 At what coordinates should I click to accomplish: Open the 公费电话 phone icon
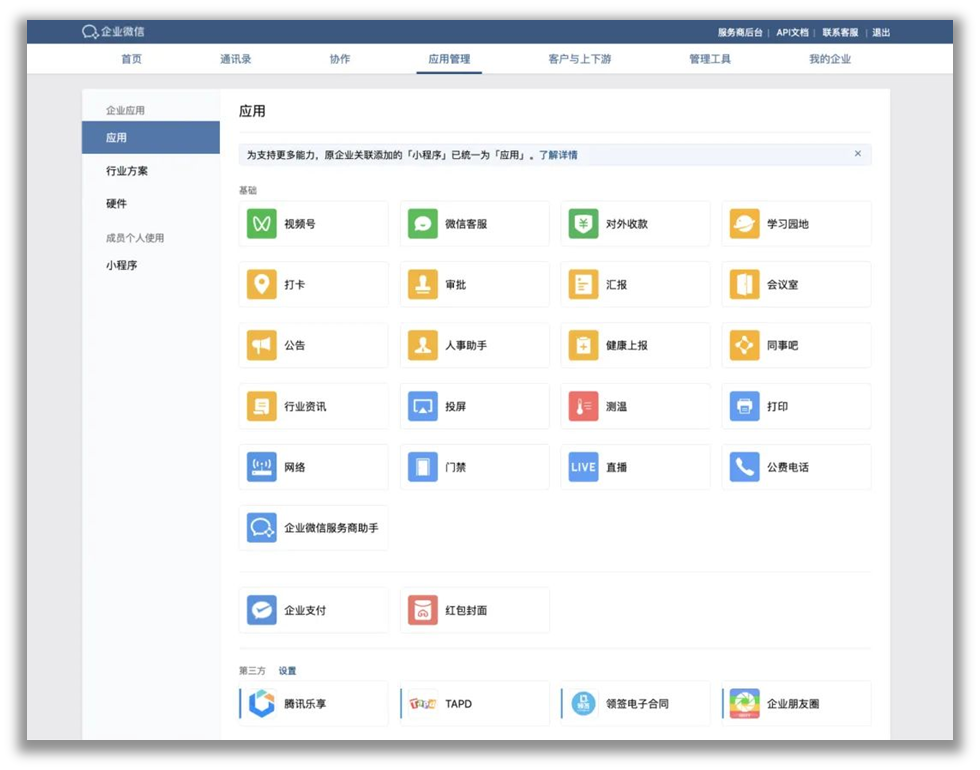[x=744, y=467]
